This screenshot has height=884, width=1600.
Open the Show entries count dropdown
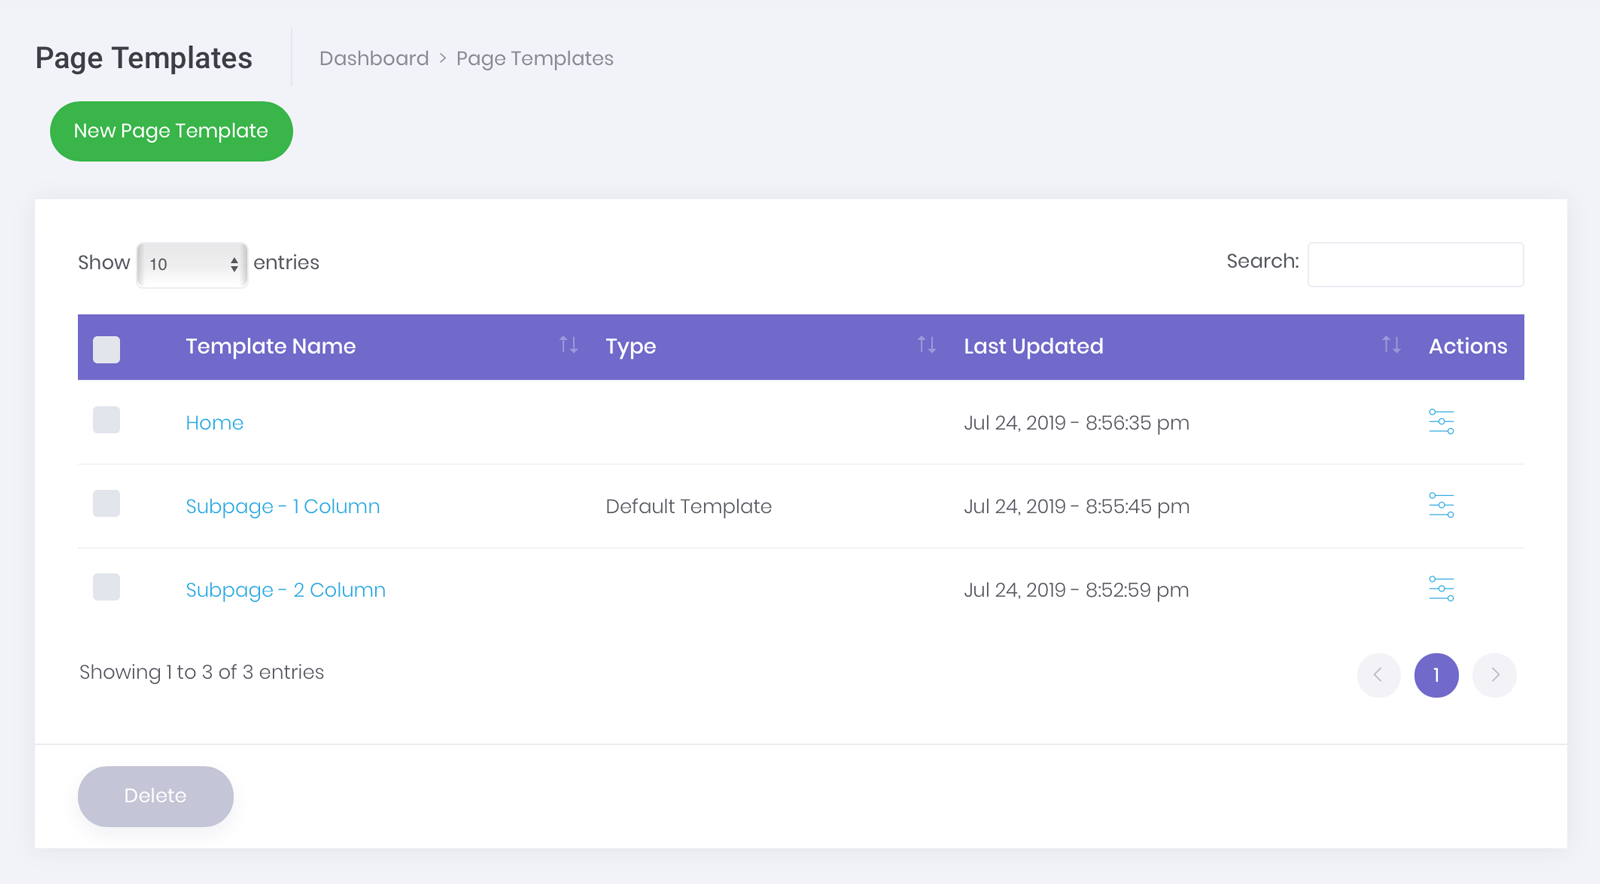point(192,264)
